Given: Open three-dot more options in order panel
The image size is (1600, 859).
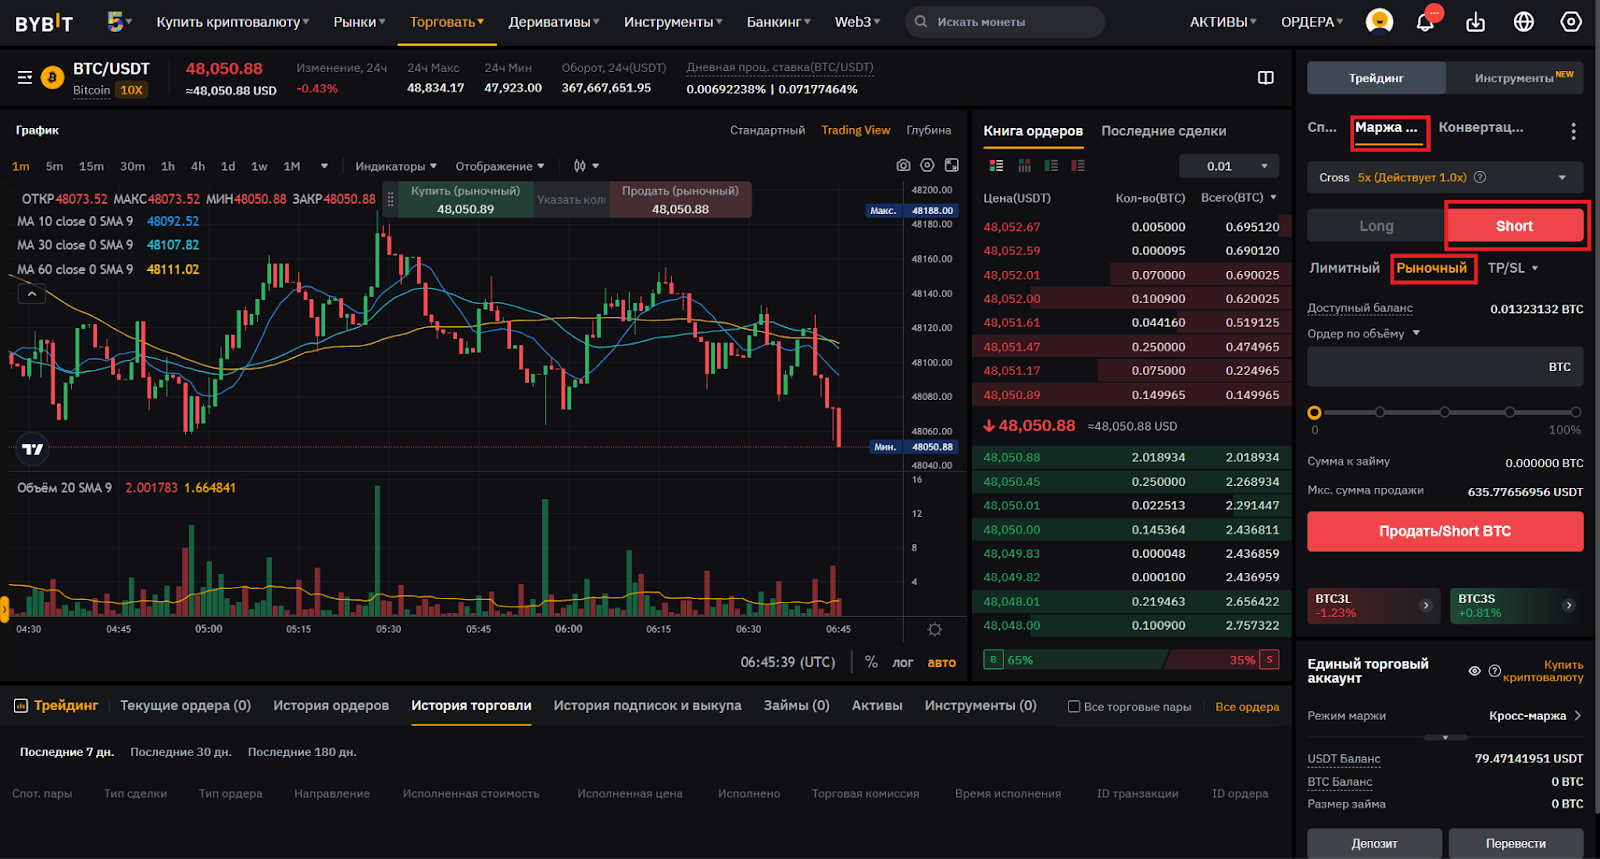Looking at the screenshot, I should 1573,131.
